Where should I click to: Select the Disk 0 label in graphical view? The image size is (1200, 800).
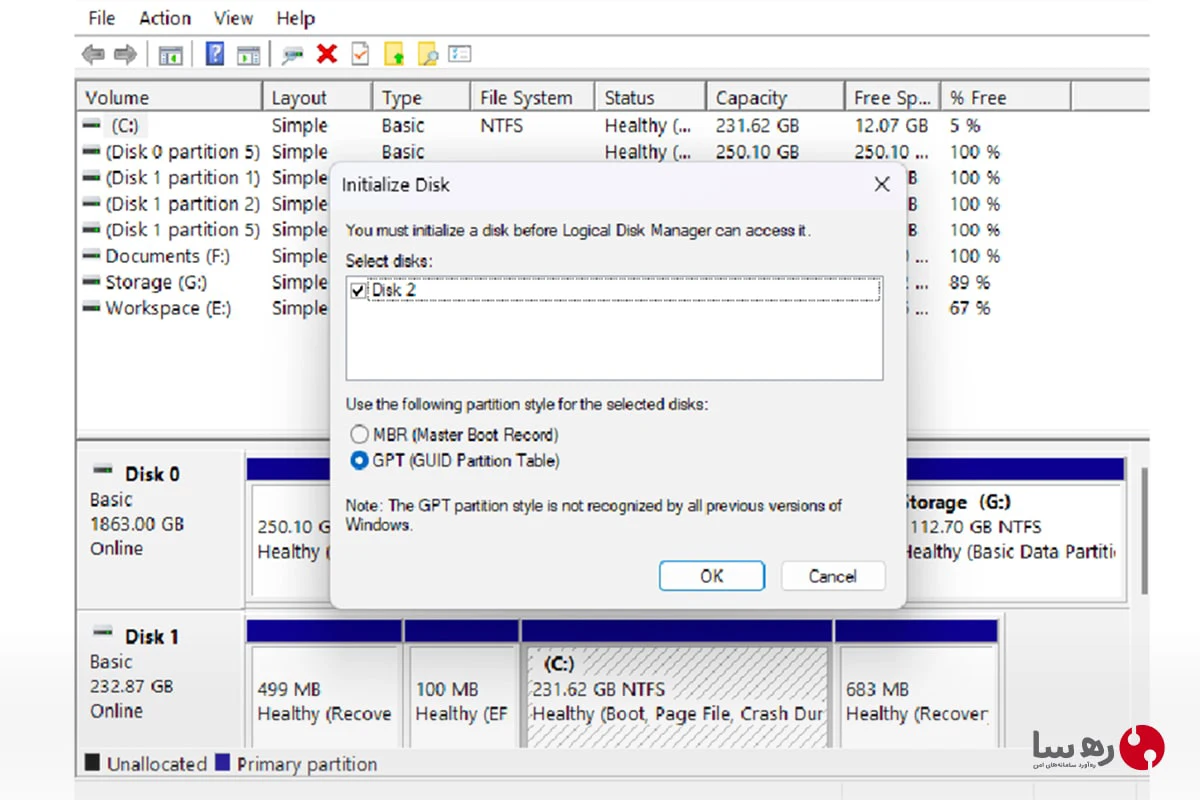(x=152, y=474)
